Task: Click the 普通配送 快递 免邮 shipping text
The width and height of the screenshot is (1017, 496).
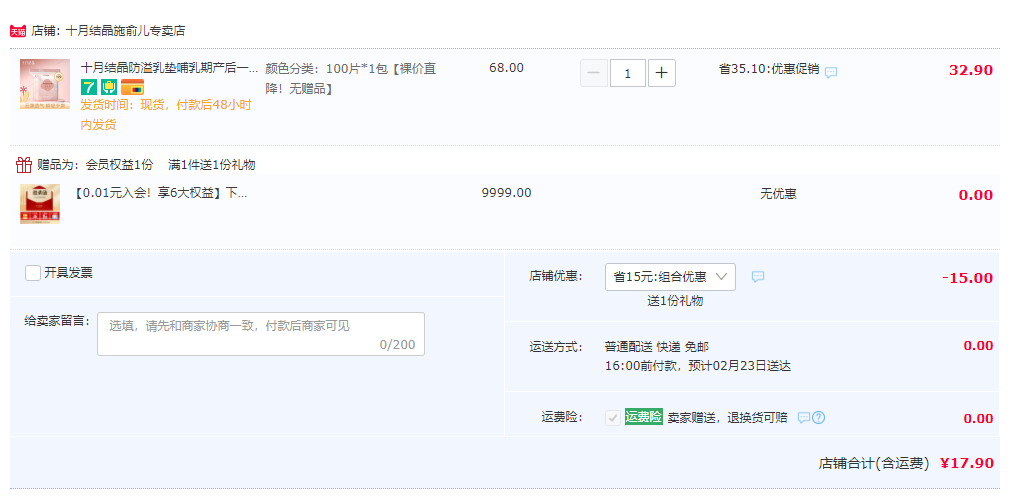Action: pos(657,347)
